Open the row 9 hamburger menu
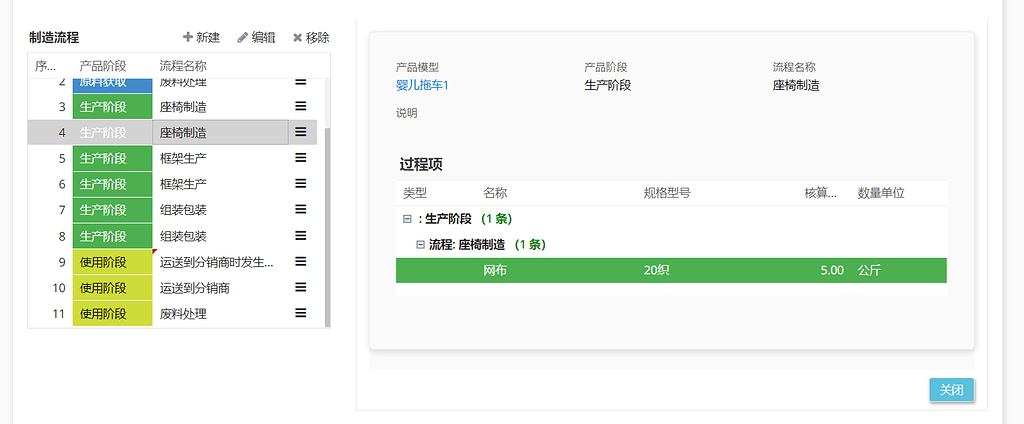Screen dimensions: 1024x424 click(x=300, y=262)
